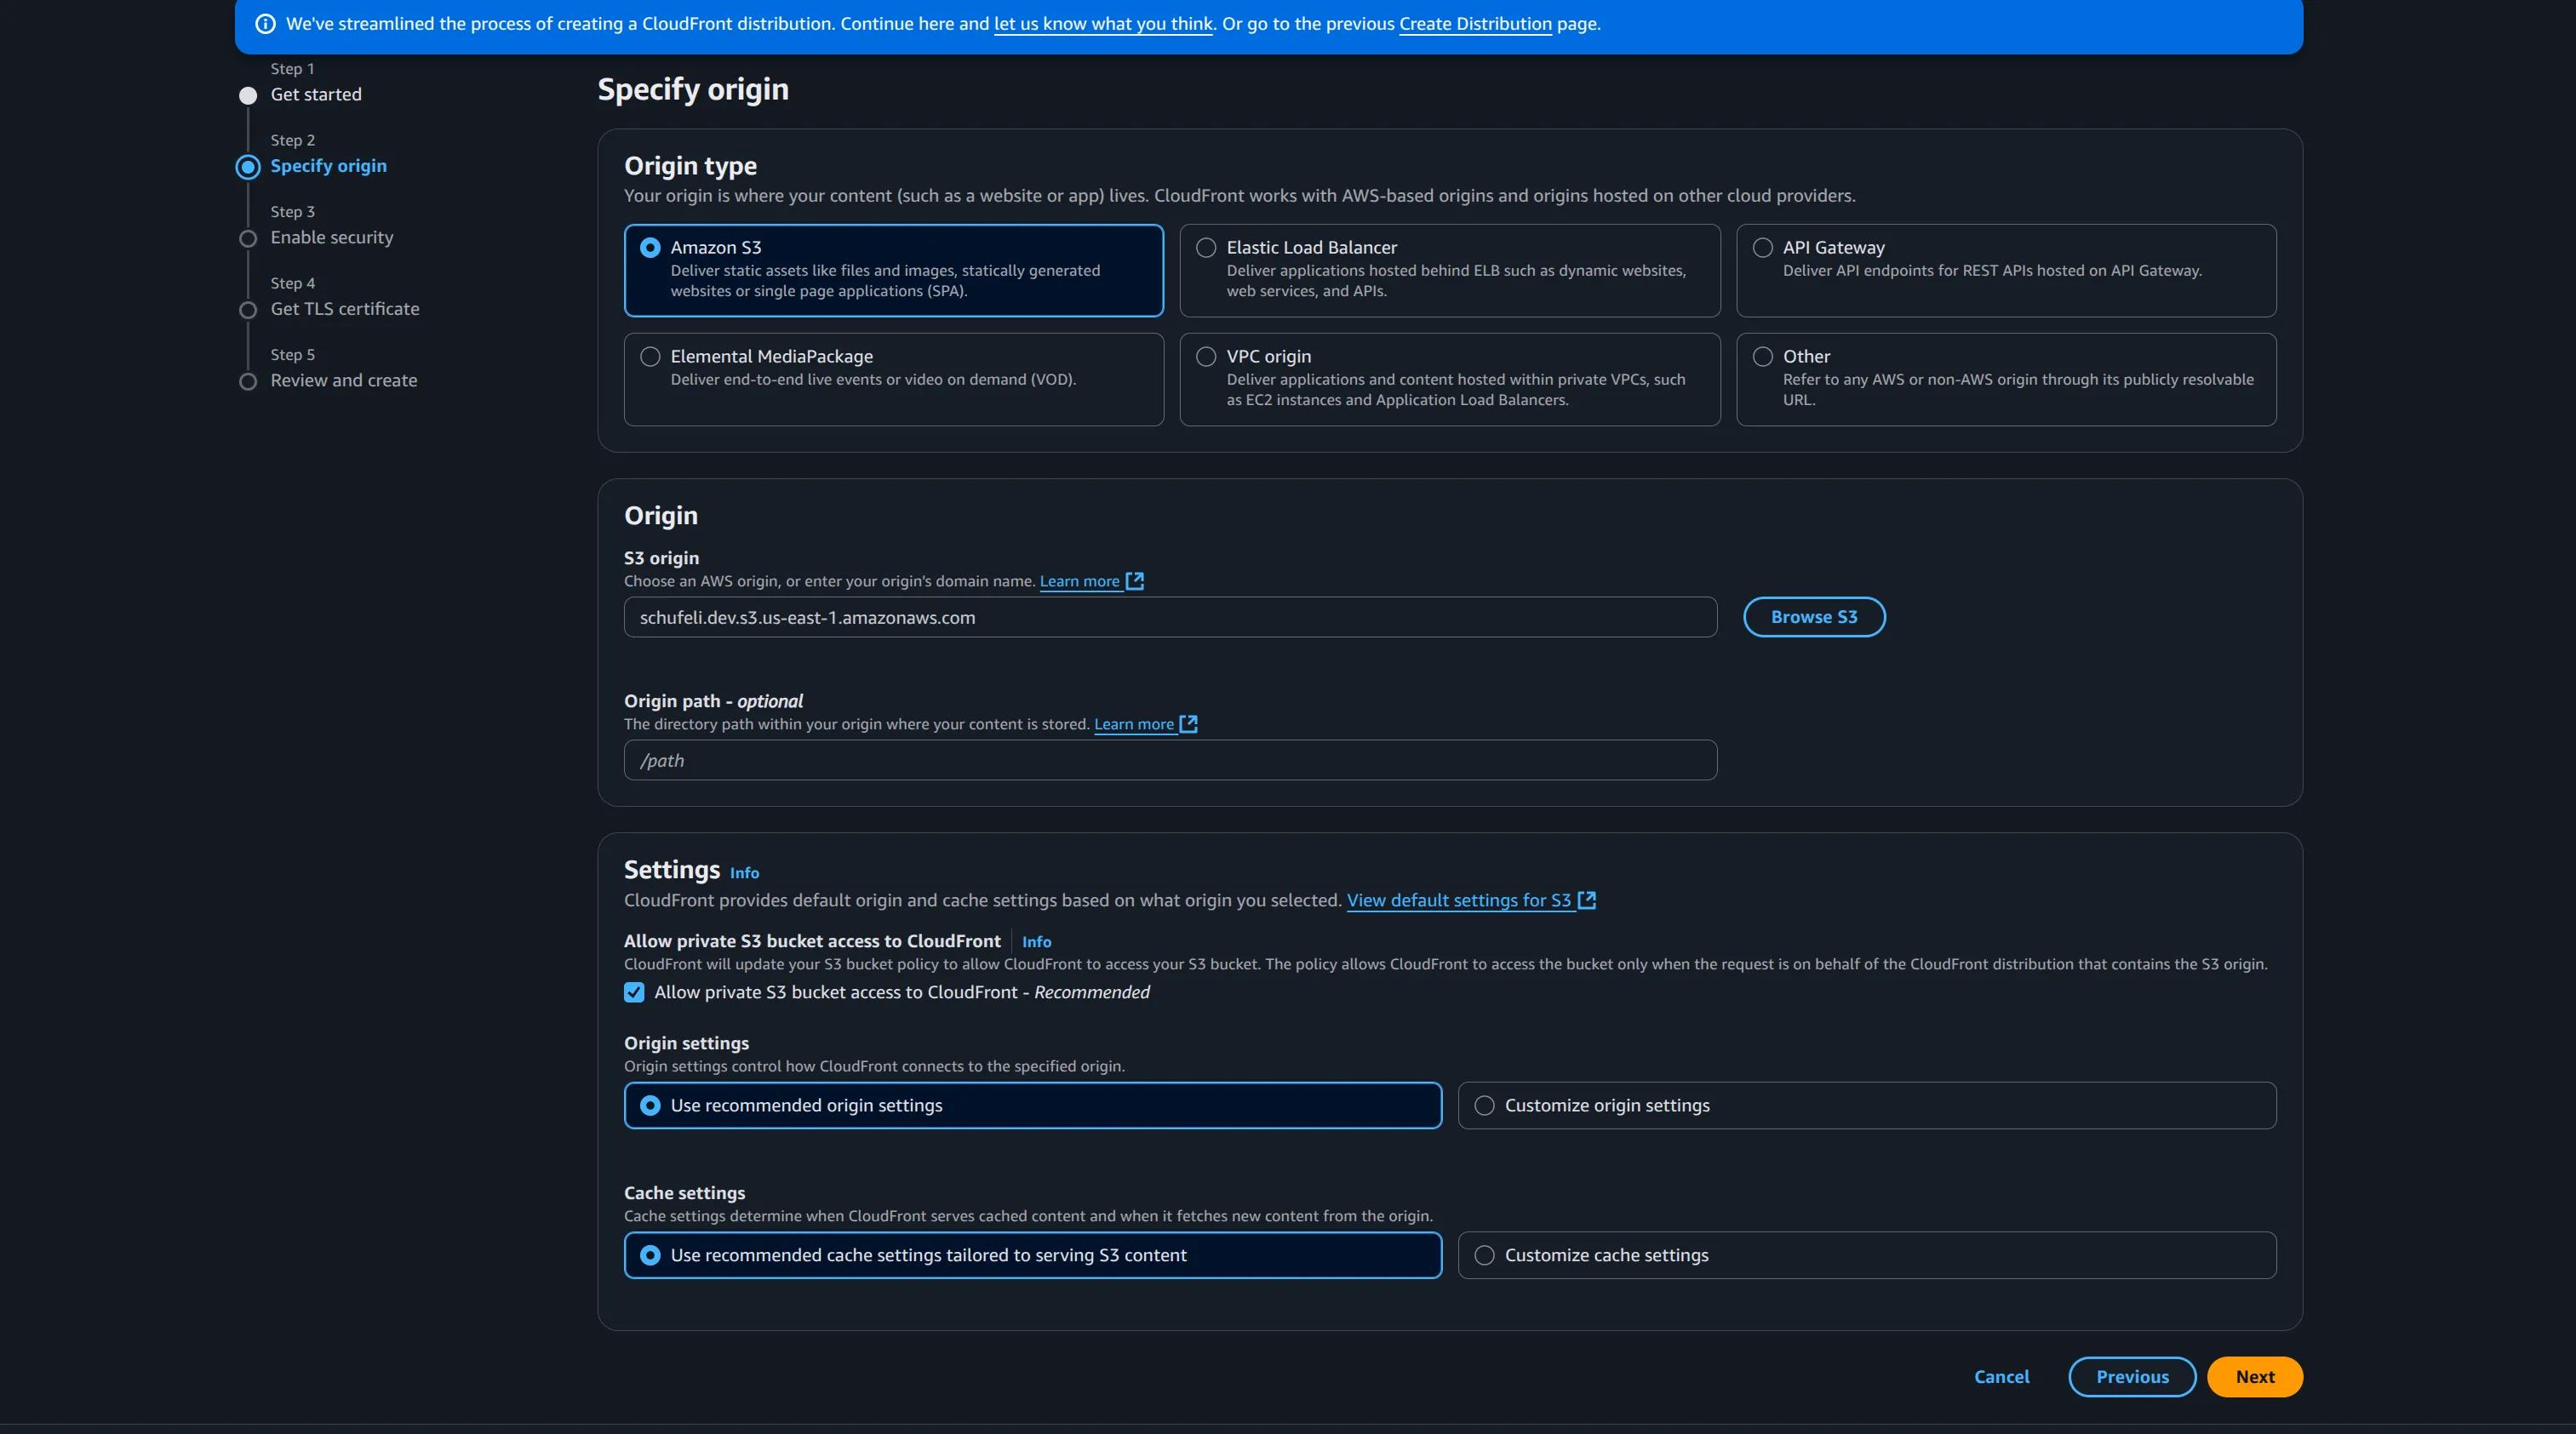Choose Elemental MediaPackage origin type
The image size is (2576, 1434).
click(650, 356)
